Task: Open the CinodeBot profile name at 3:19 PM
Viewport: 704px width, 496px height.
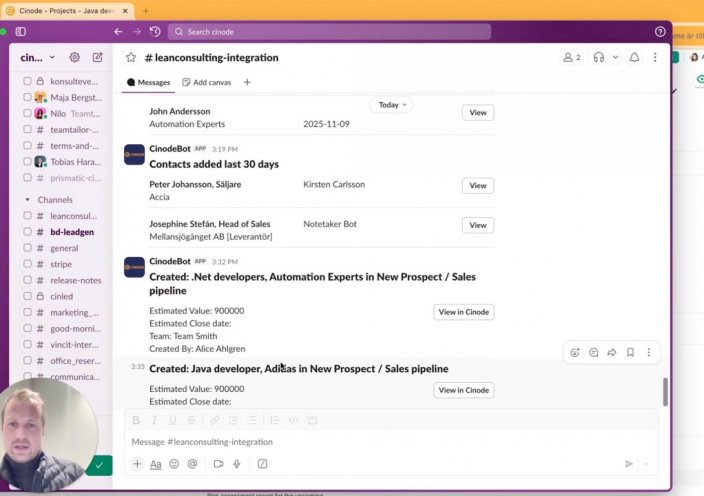Action: click(x=170, y=148)
